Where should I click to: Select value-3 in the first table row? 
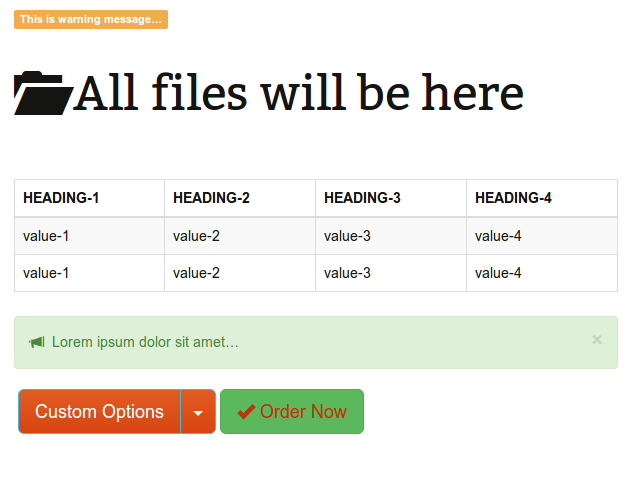[x=391, y=236]
